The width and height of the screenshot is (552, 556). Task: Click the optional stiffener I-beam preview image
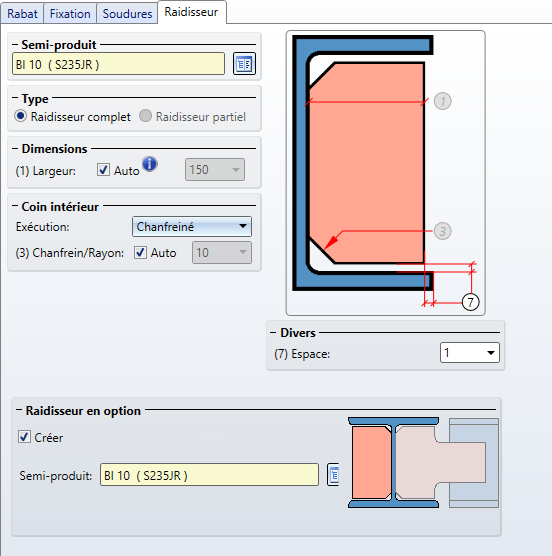[423, 463]
